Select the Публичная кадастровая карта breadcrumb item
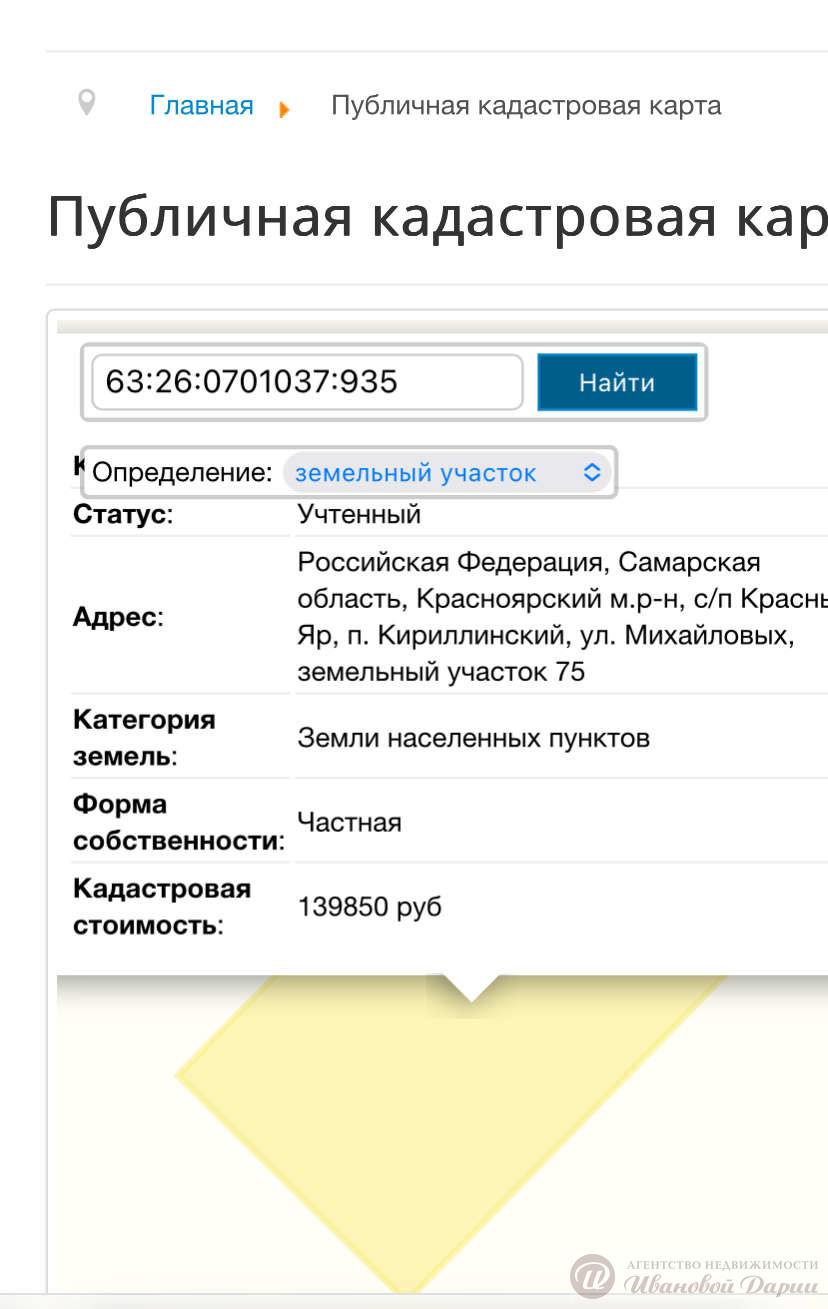The height and width of the screenshot is (1309, 828). 526,105
